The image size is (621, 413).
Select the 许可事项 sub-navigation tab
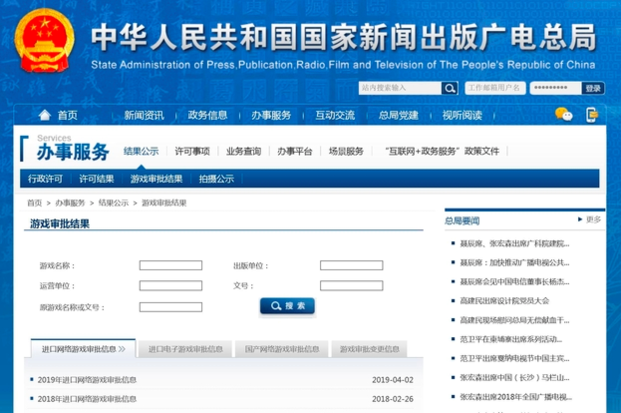pos(192,151)
